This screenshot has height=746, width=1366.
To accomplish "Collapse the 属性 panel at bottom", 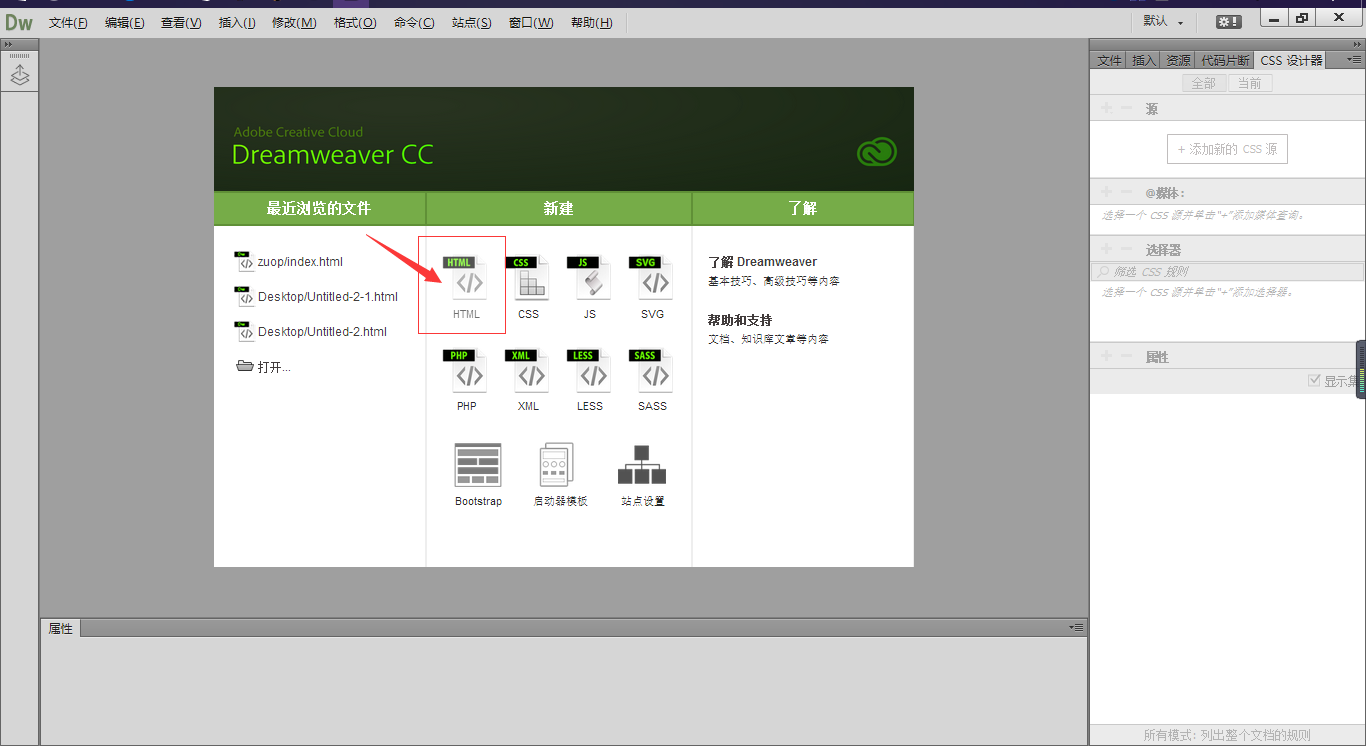I will [1073, 627].
